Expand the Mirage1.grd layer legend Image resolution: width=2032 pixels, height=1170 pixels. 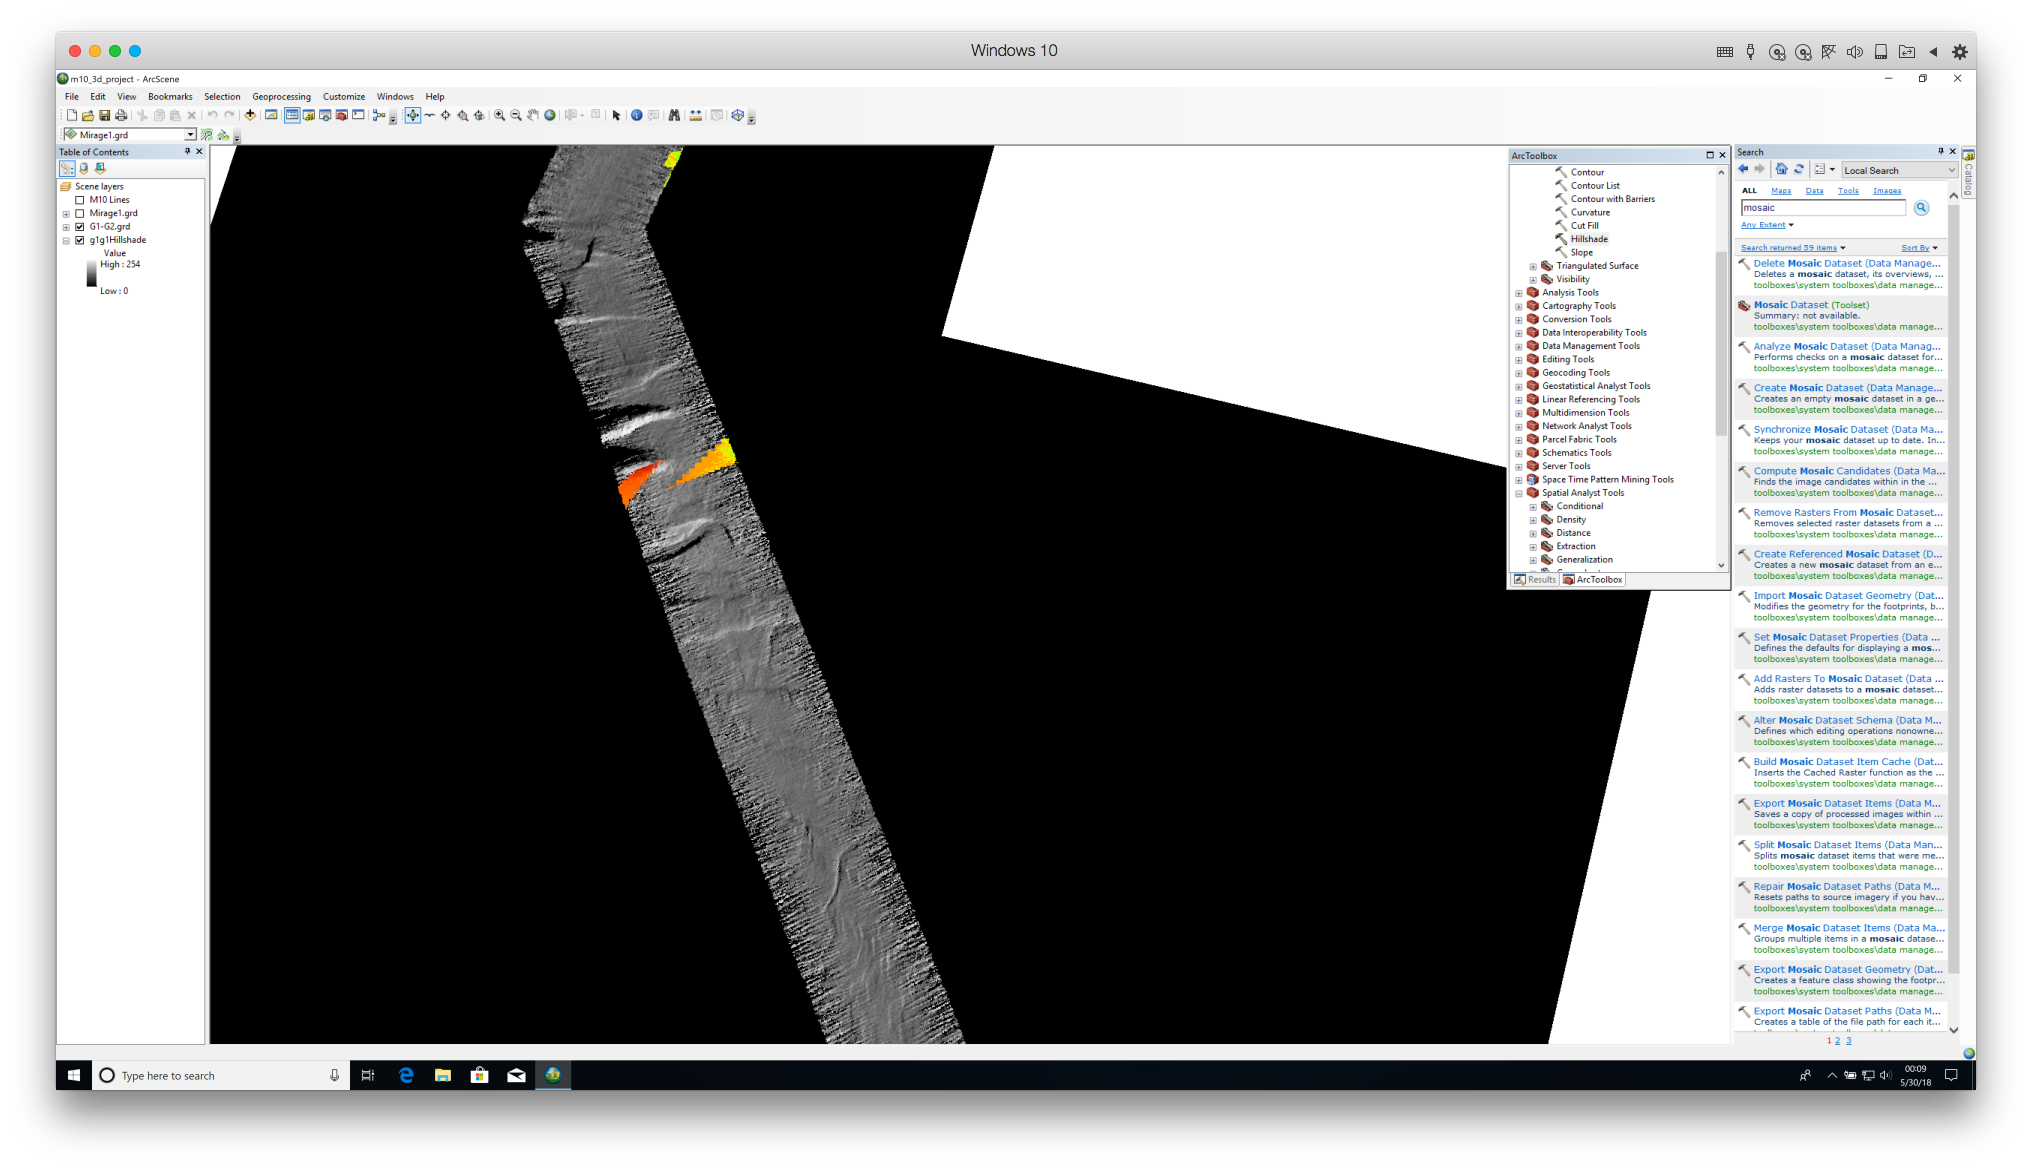[x=66, y=214]
